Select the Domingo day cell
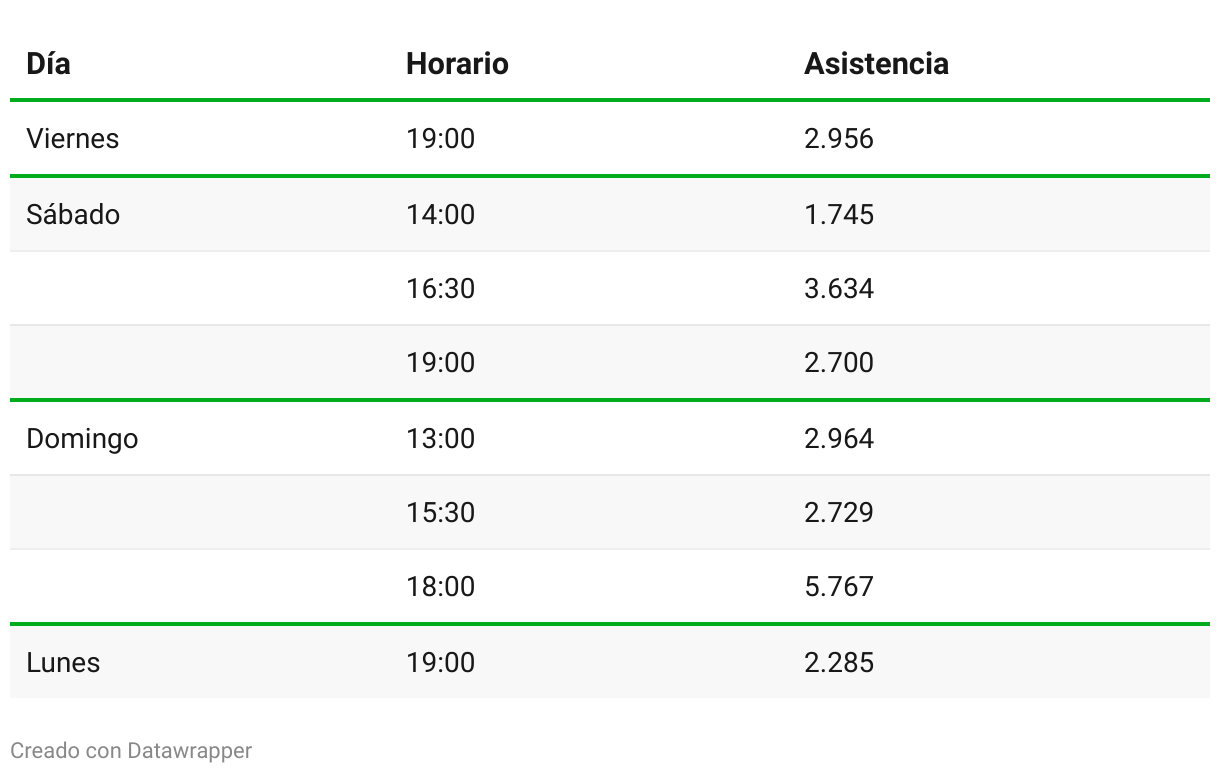The width and height of the screenshot is (1220, 774). (x=82, y=438)
